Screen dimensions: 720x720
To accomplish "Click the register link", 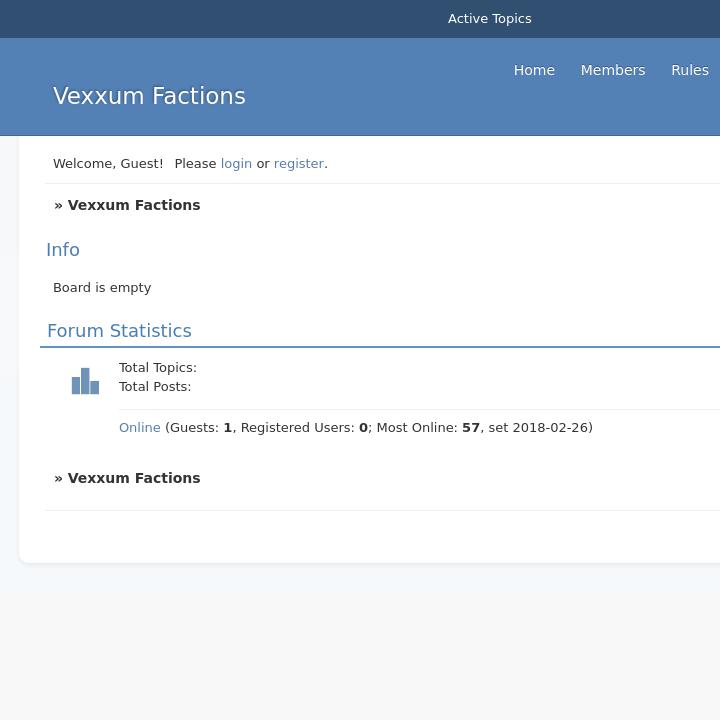I will coord(299,164).
